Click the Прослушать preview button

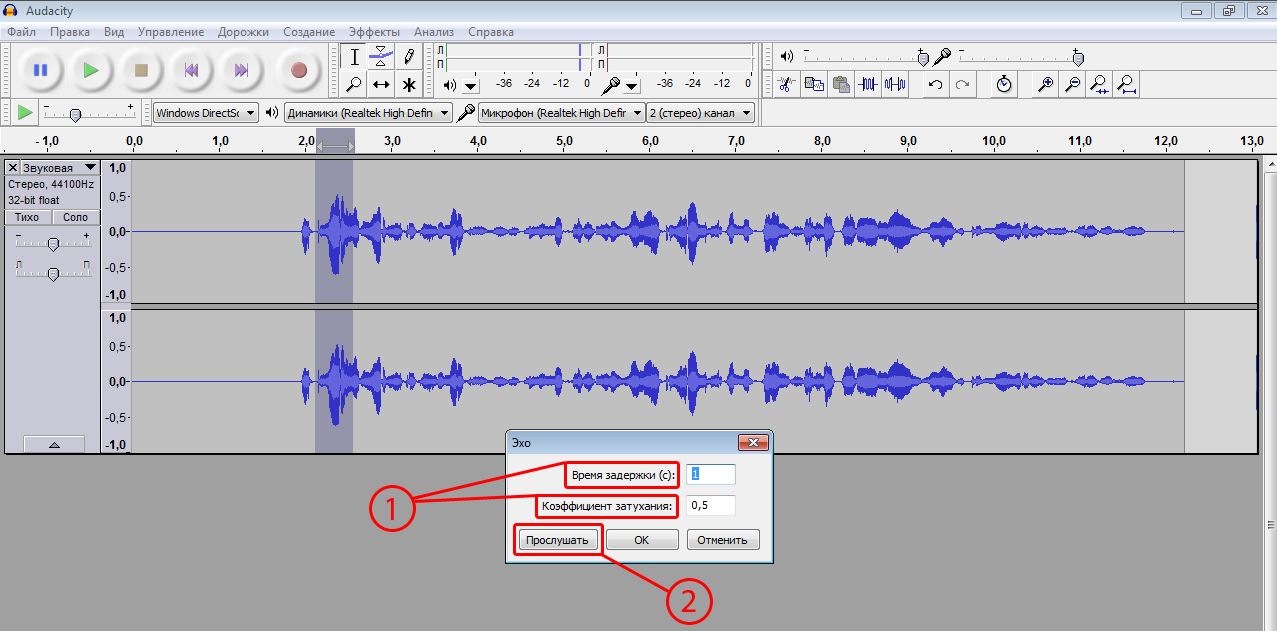click(x=559, y=540)
